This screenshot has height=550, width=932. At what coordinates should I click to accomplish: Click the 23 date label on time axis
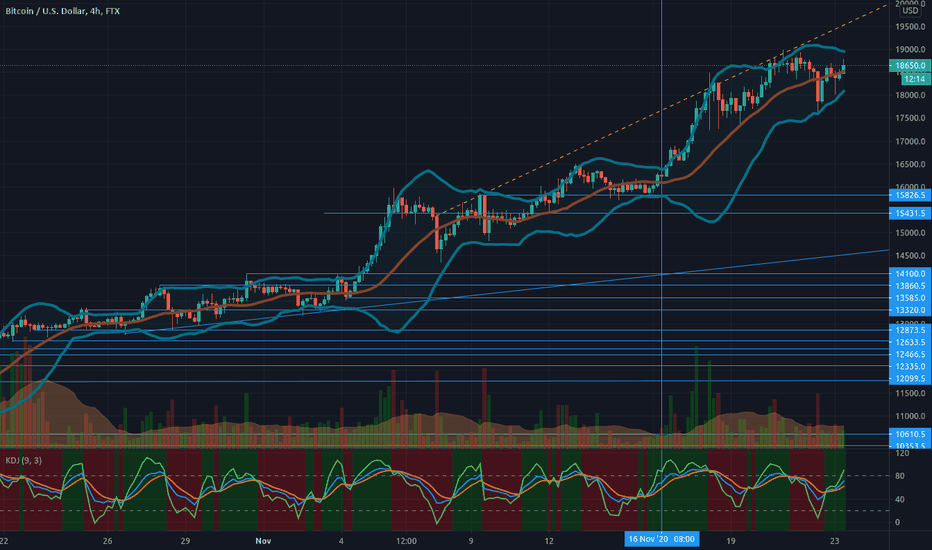point(835,540)
